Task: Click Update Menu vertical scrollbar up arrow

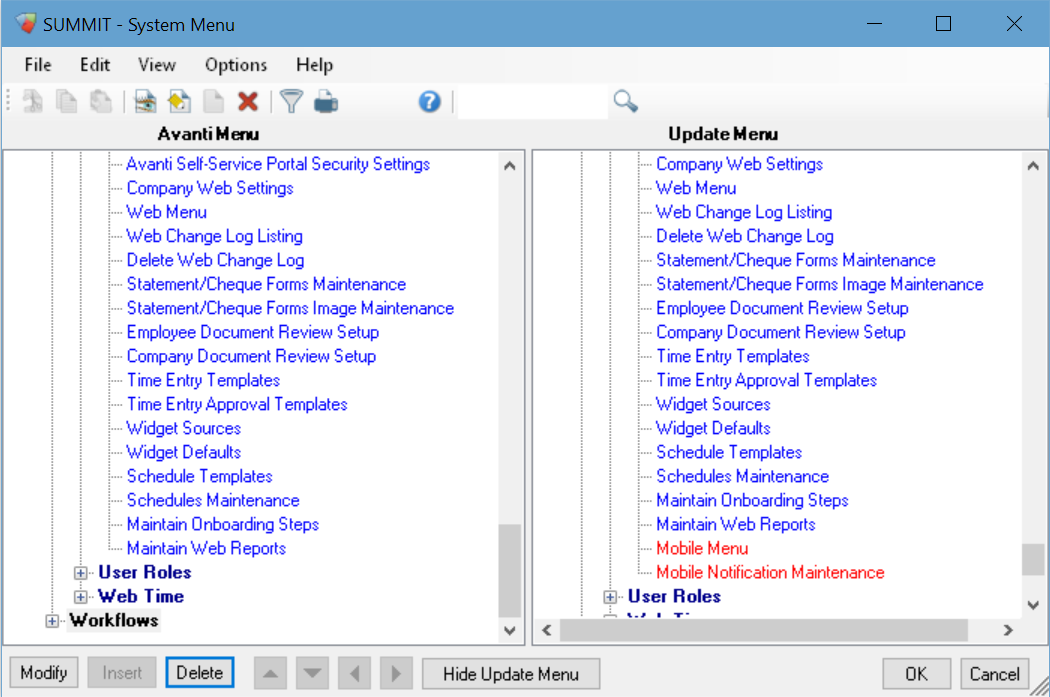Action: click(x=1033, y=165)
